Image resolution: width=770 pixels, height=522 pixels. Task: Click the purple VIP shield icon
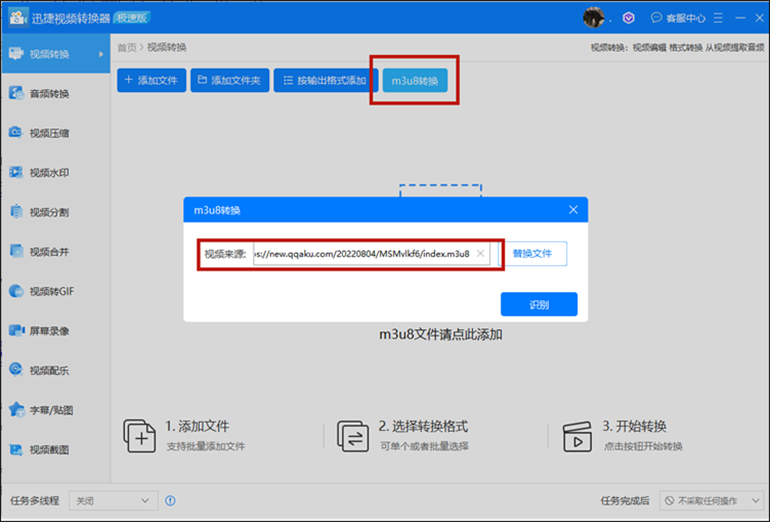(629, 18)
